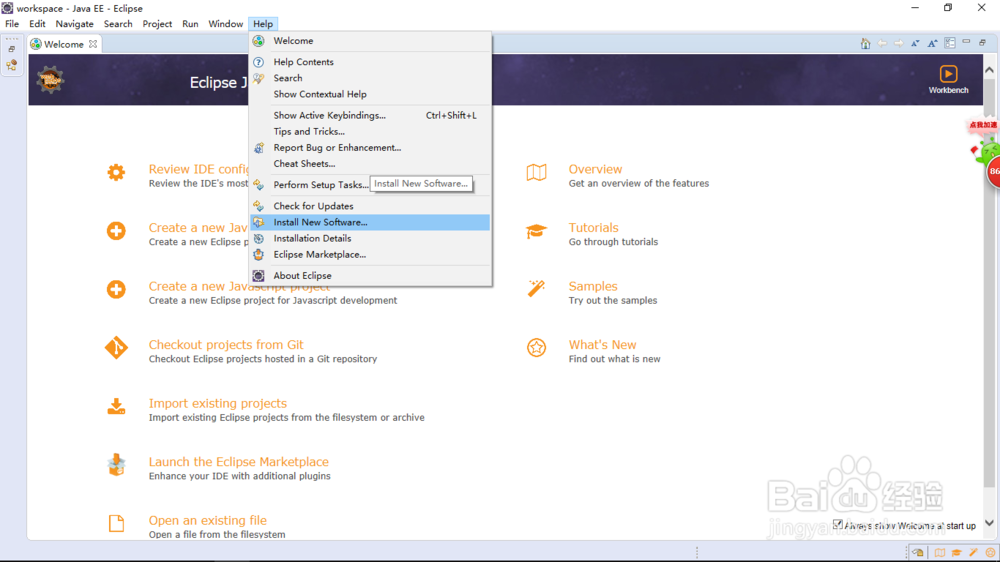This screenshot has height=562, width=1000.
Task: Open the Import existing projects link
Action: (217, 403)
